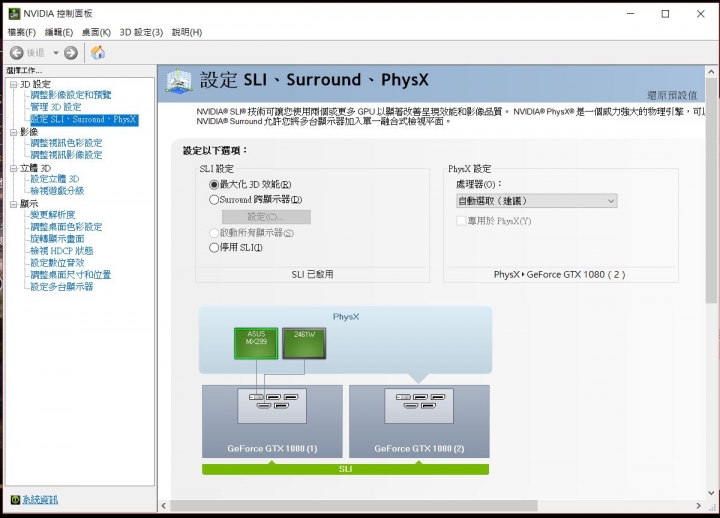Click the horizontal scrollbar thumb
The height and width of the screenshot is (518, 720).
tap(354, 506)
